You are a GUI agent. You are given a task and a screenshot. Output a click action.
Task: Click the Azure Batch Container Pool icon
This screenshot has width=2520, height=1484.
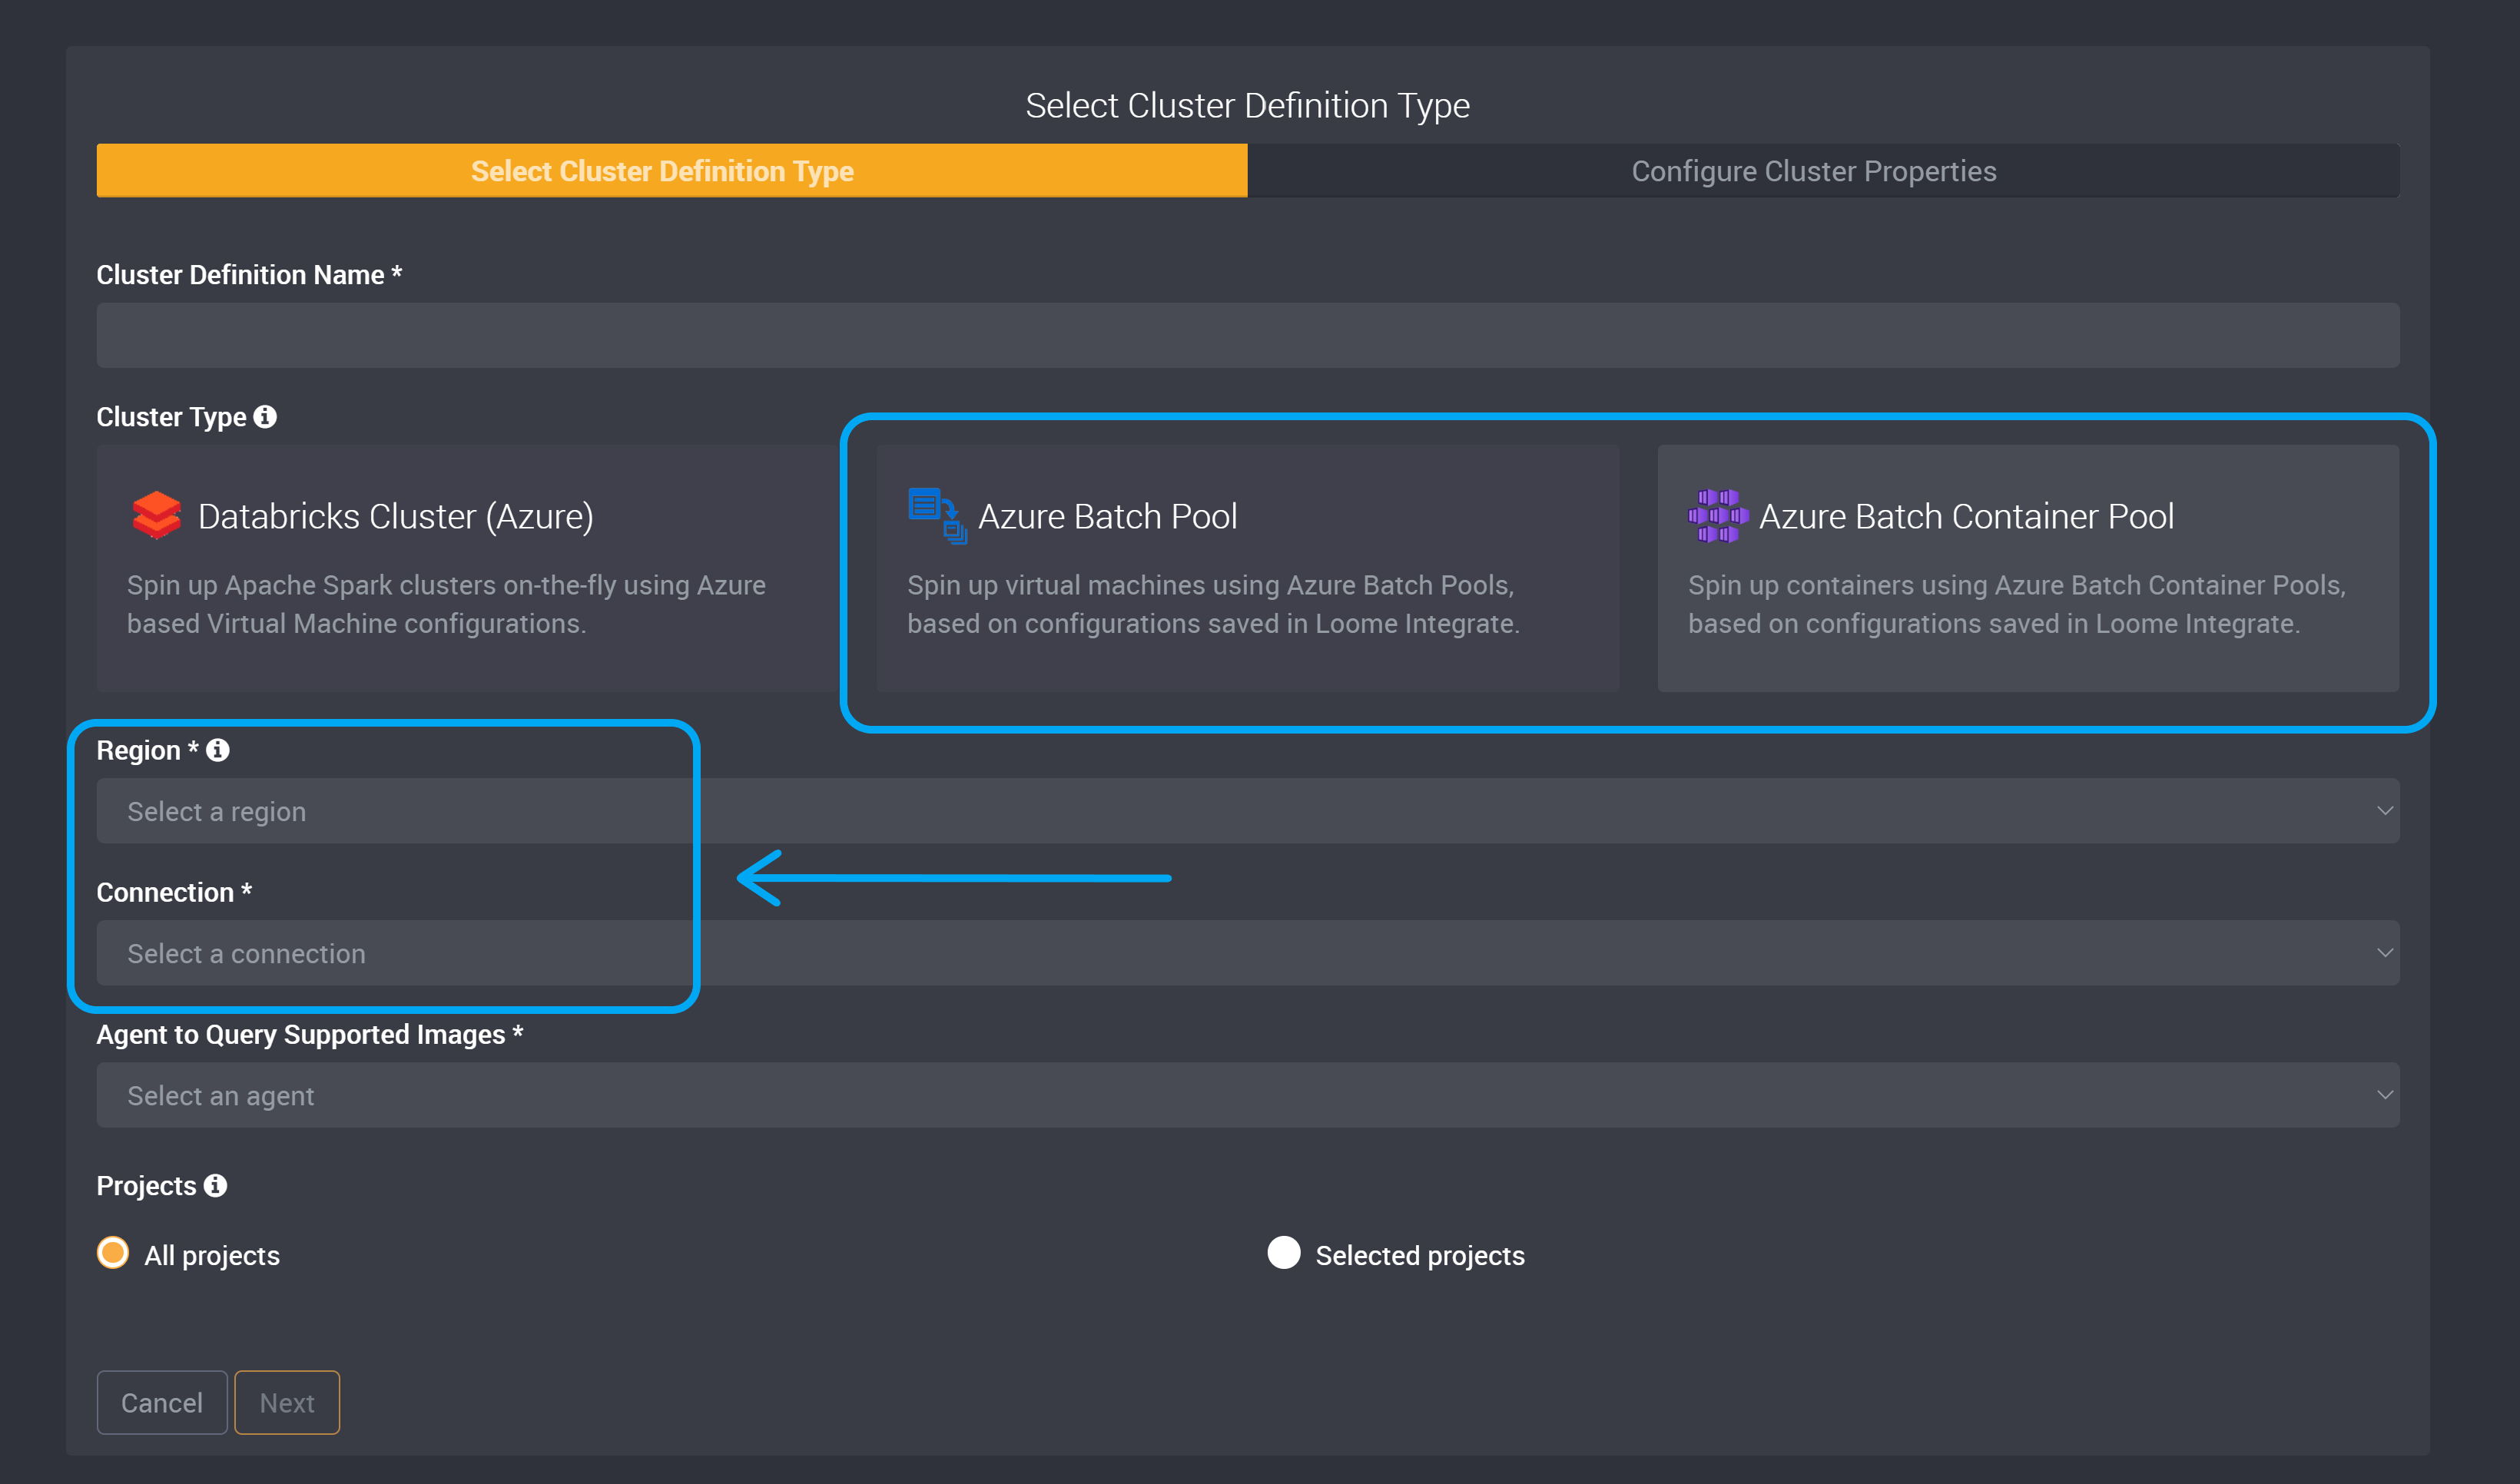1718,516
